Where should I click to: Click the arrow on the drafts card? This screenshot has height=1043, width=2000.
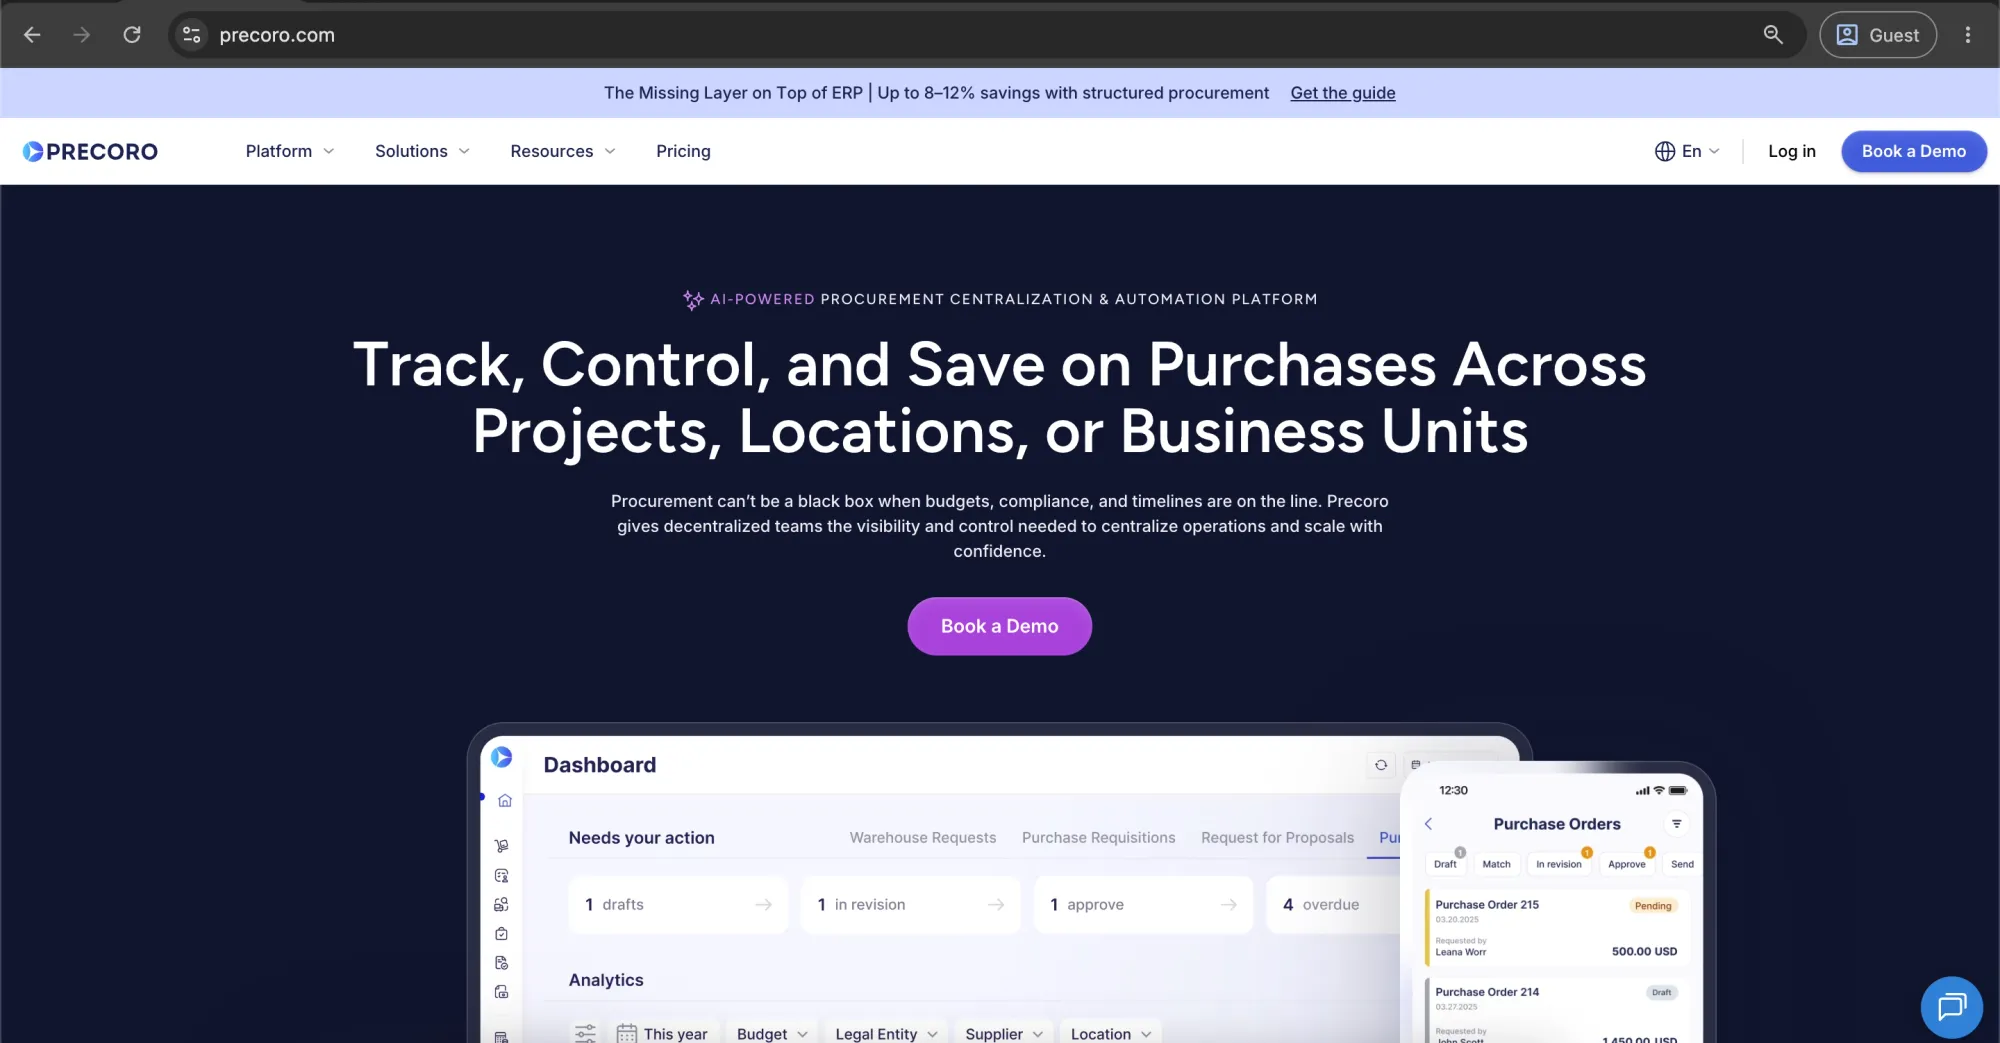pos(764,905)
